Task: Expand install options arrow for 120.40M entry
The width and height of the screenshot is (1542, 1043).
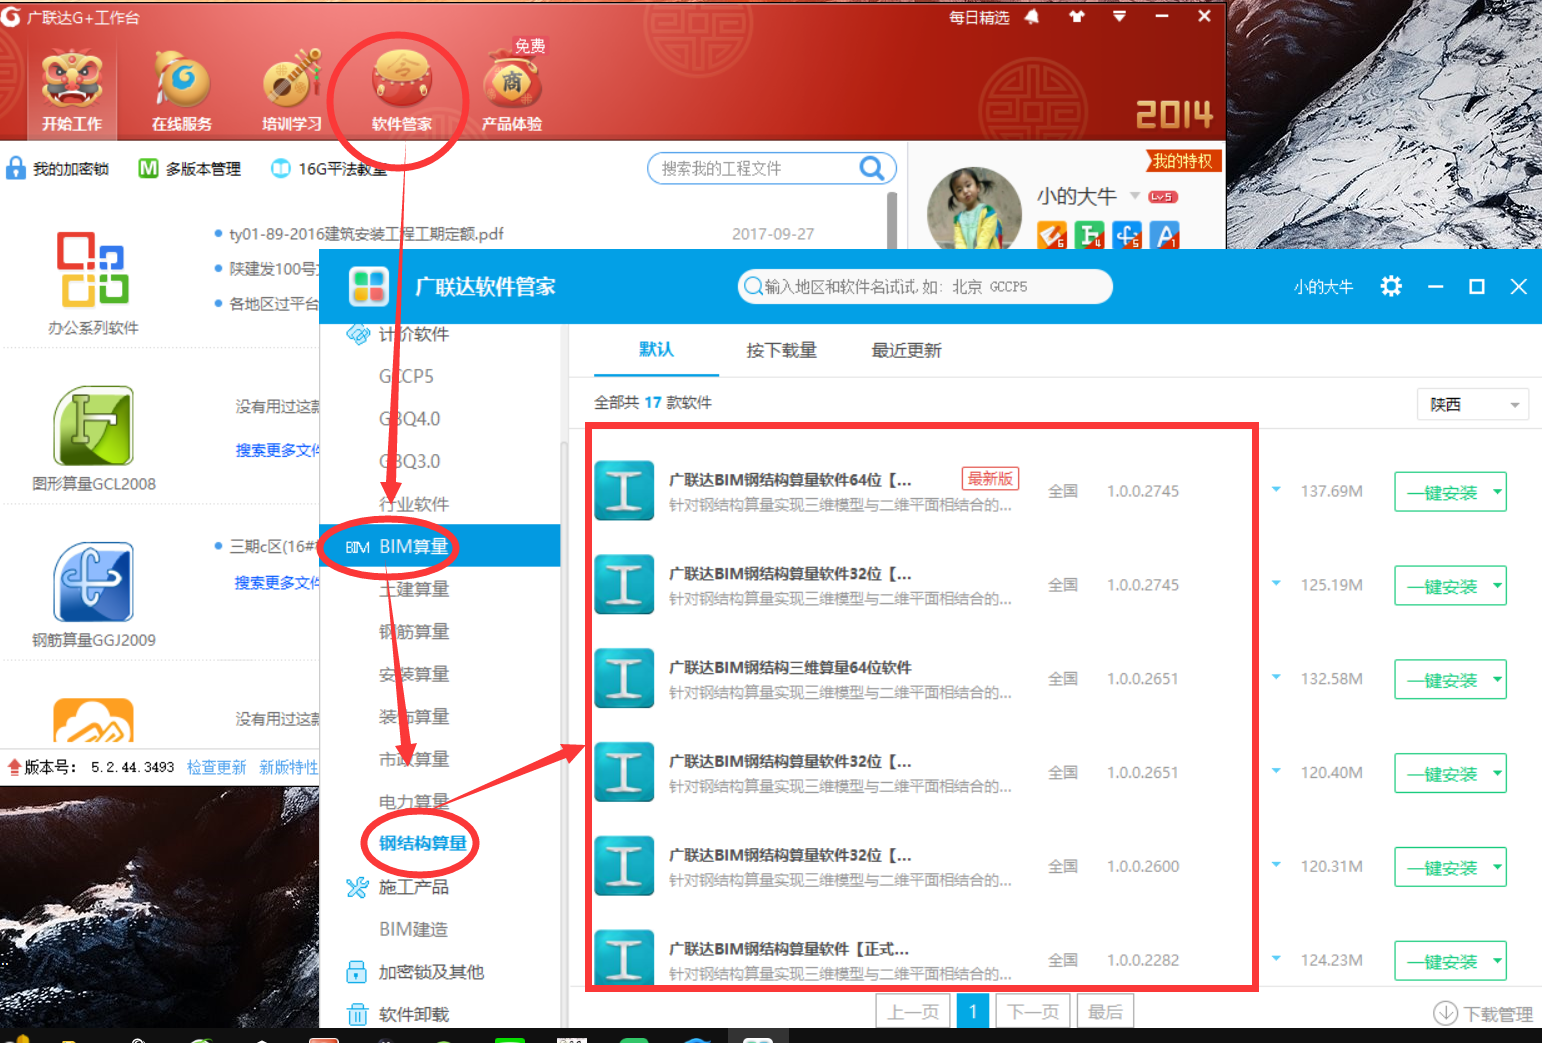Action: click(x=1497, y=773)
